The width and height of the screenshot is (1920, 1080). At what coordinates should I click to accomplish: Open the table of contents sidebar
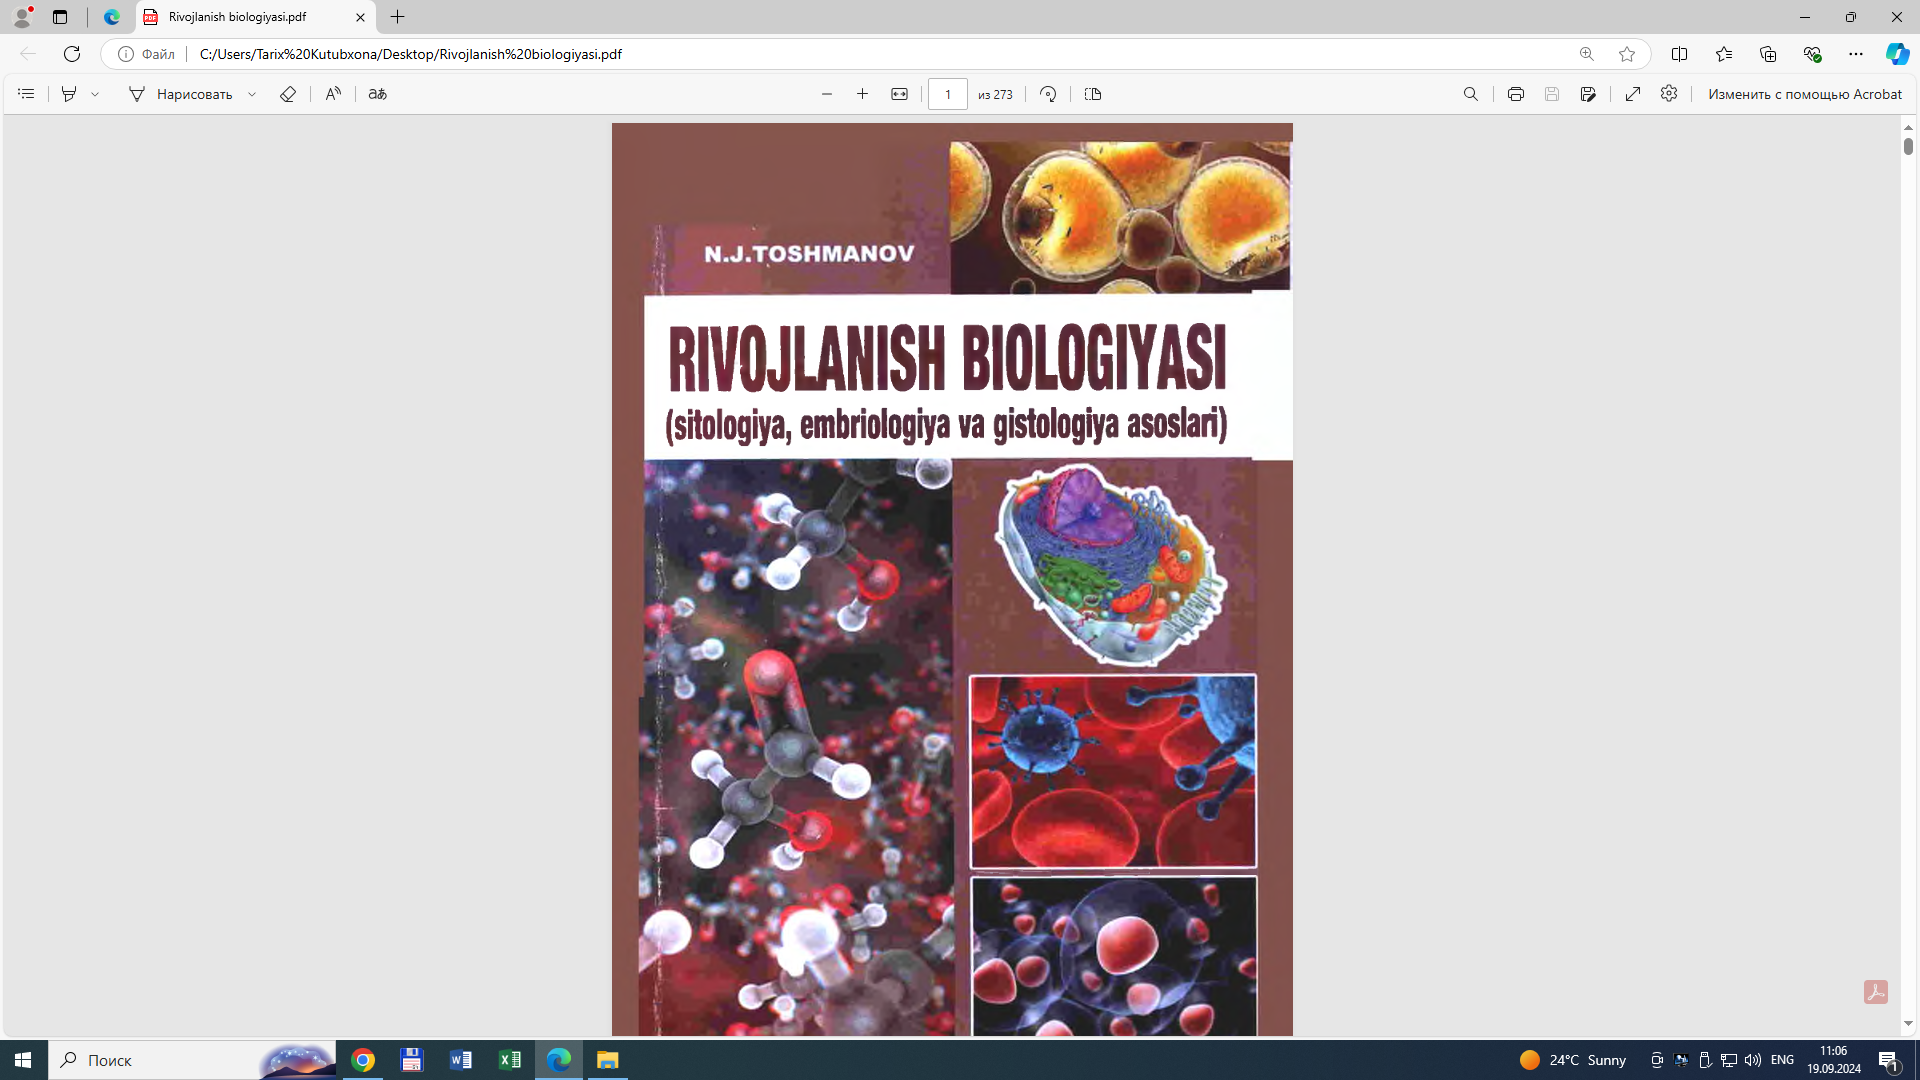[26, 94]
